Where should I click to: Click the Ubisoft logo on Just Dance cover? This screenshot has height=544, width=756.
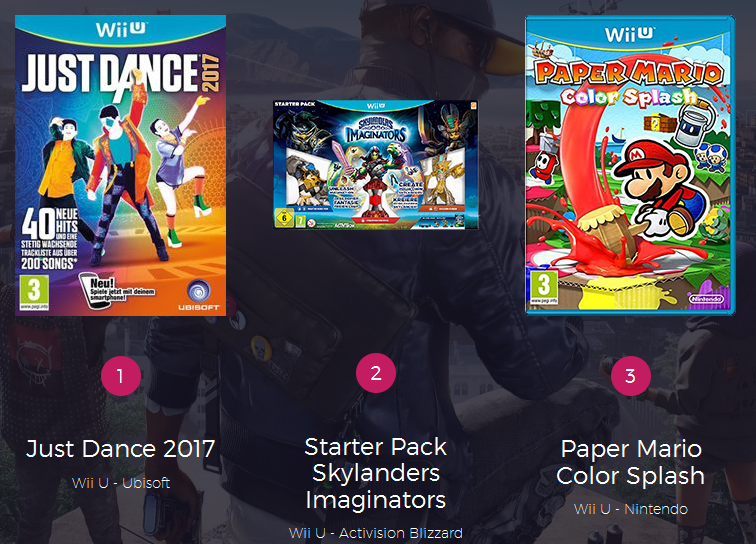199,294
